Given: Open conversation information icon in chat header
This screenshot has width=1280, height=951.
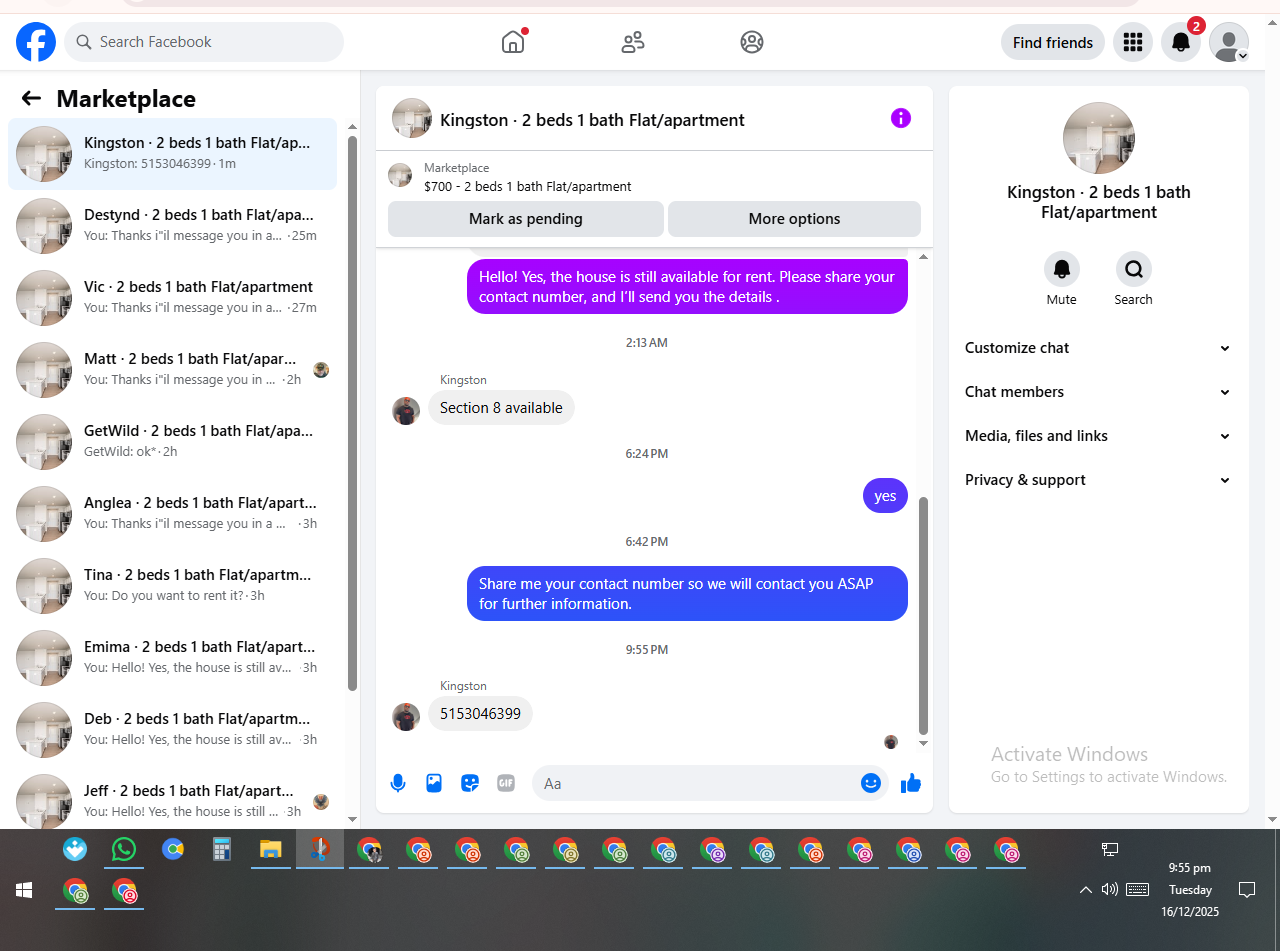Looking at the screenshot, I should pos(901,118).
